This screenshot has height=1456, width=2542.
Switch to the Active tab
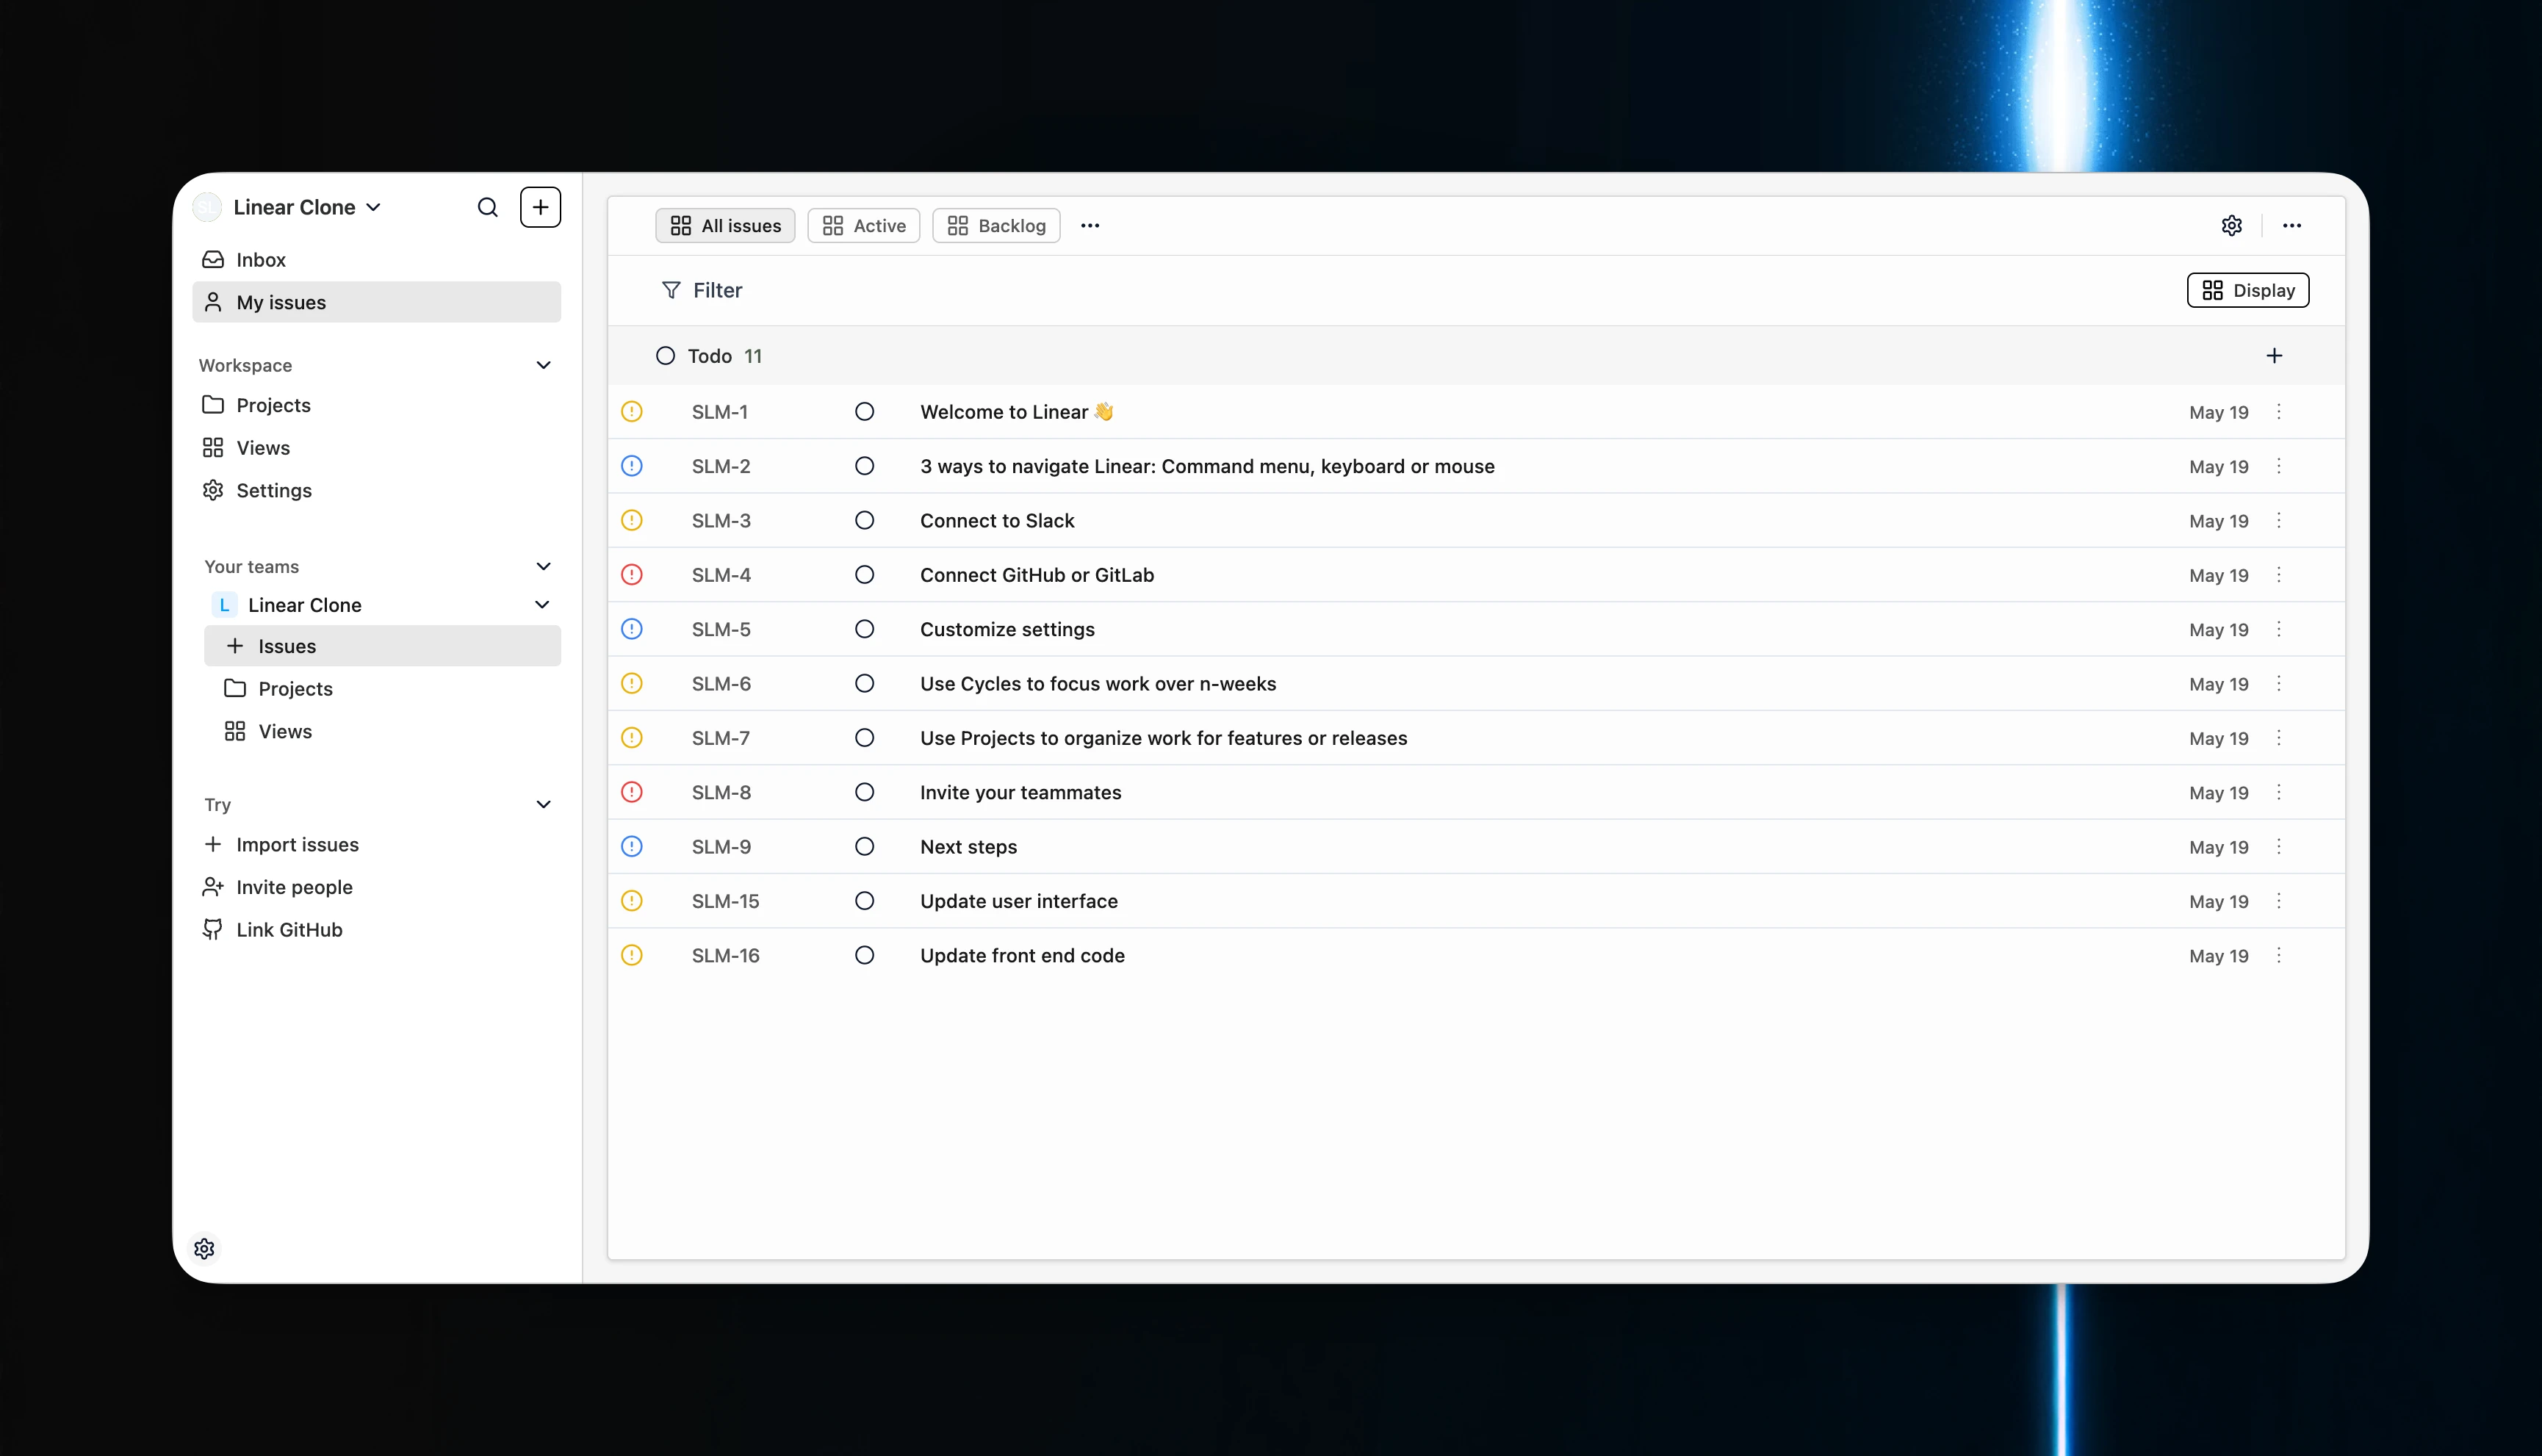(863, 226)
